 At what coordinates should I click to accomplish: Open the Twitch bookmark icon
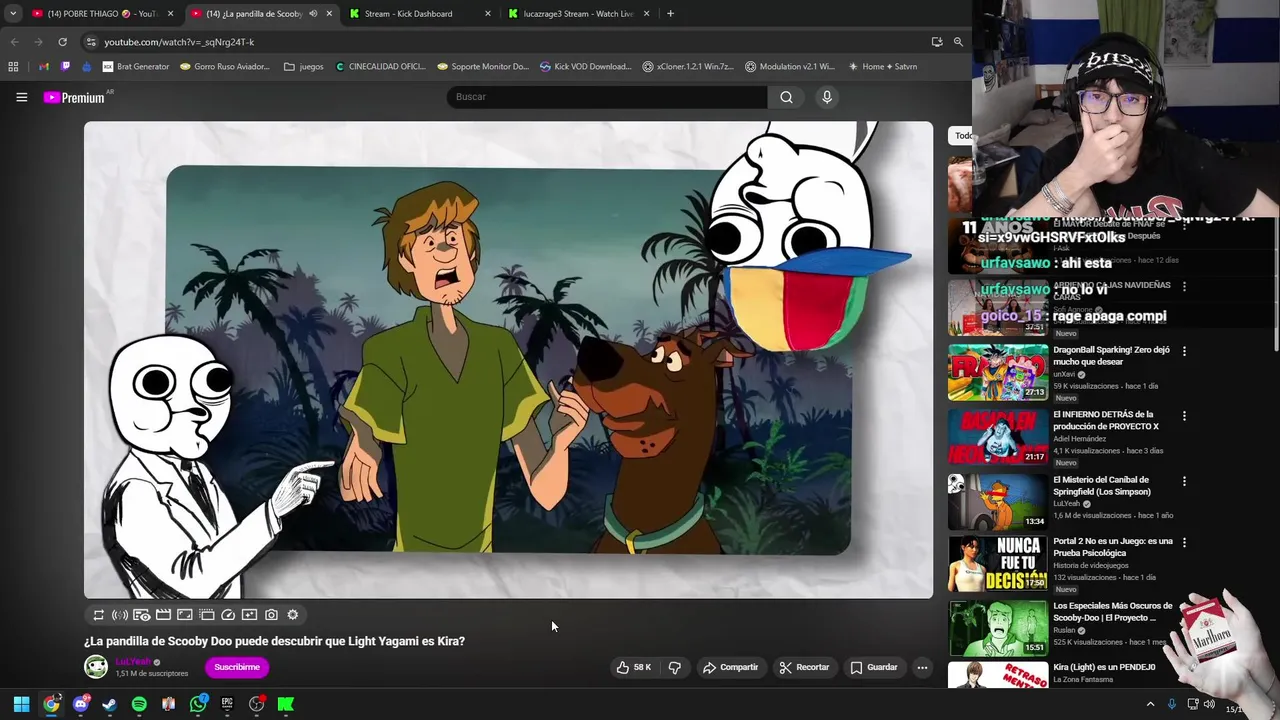(65, 67)
